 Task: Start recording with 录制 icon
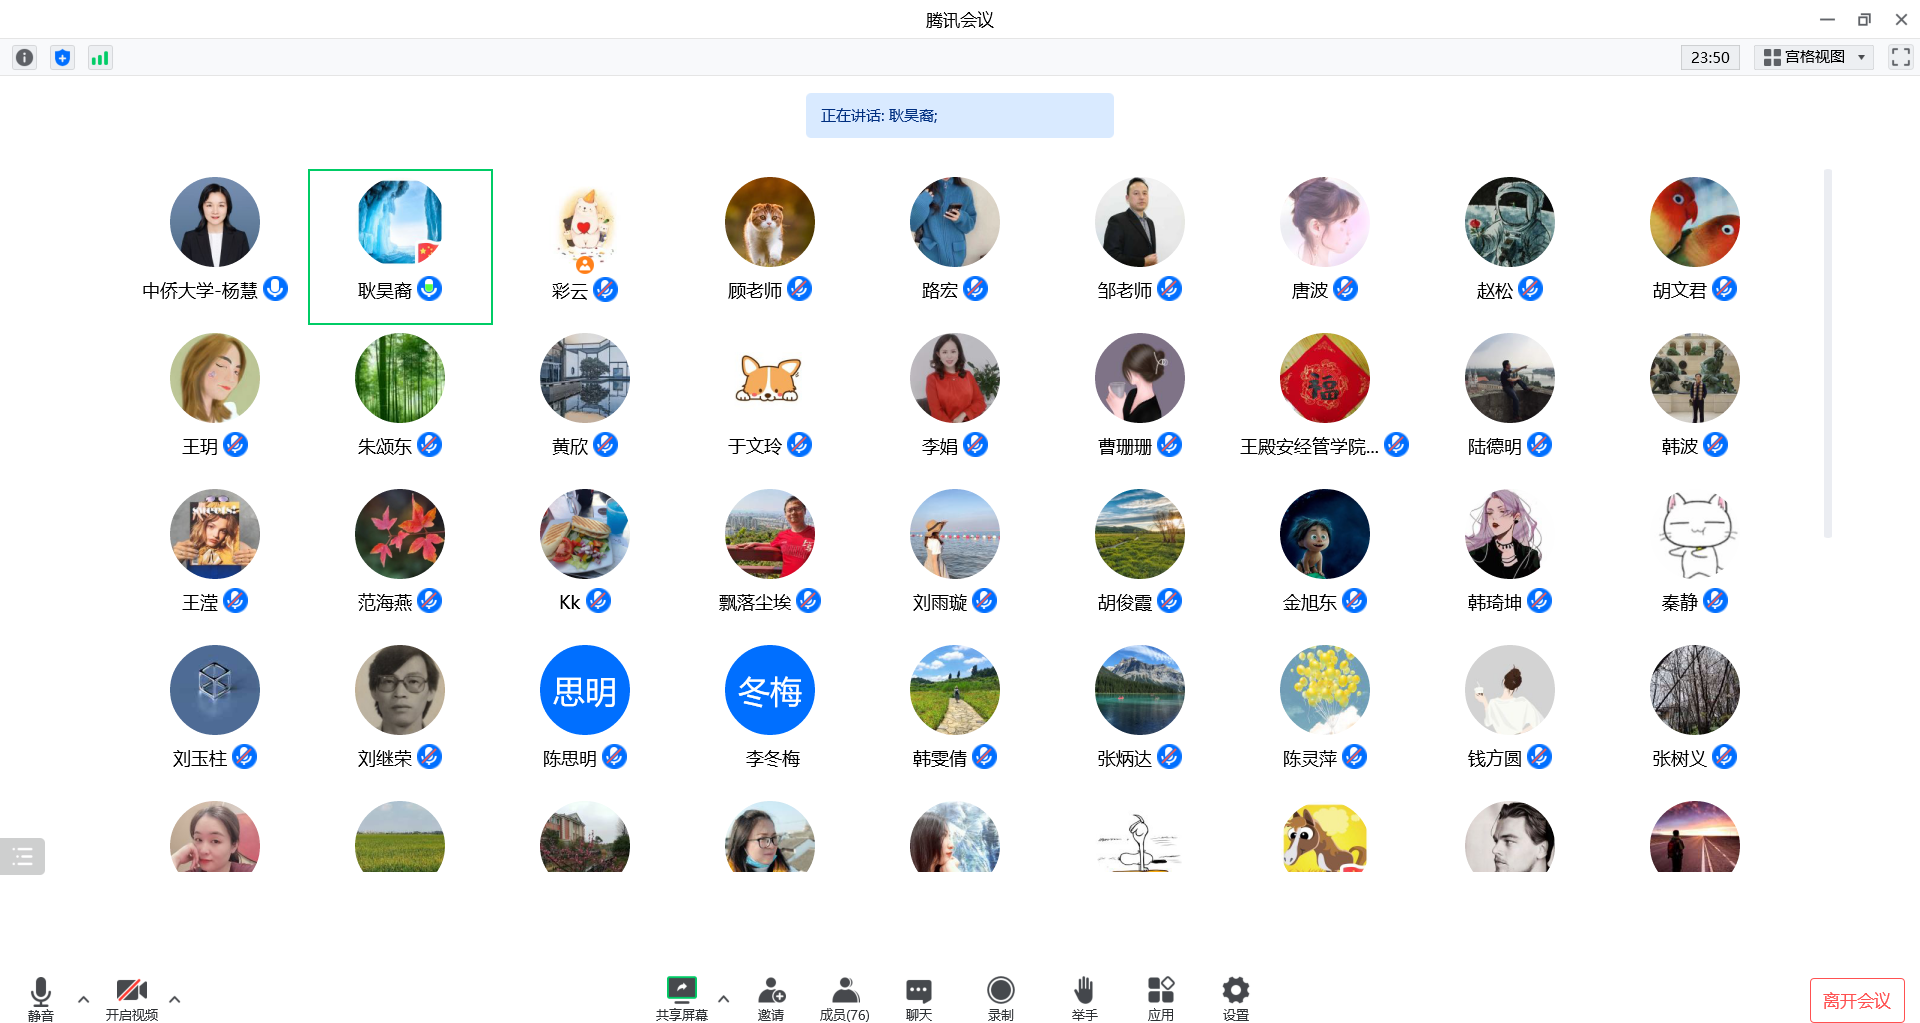1000,998
